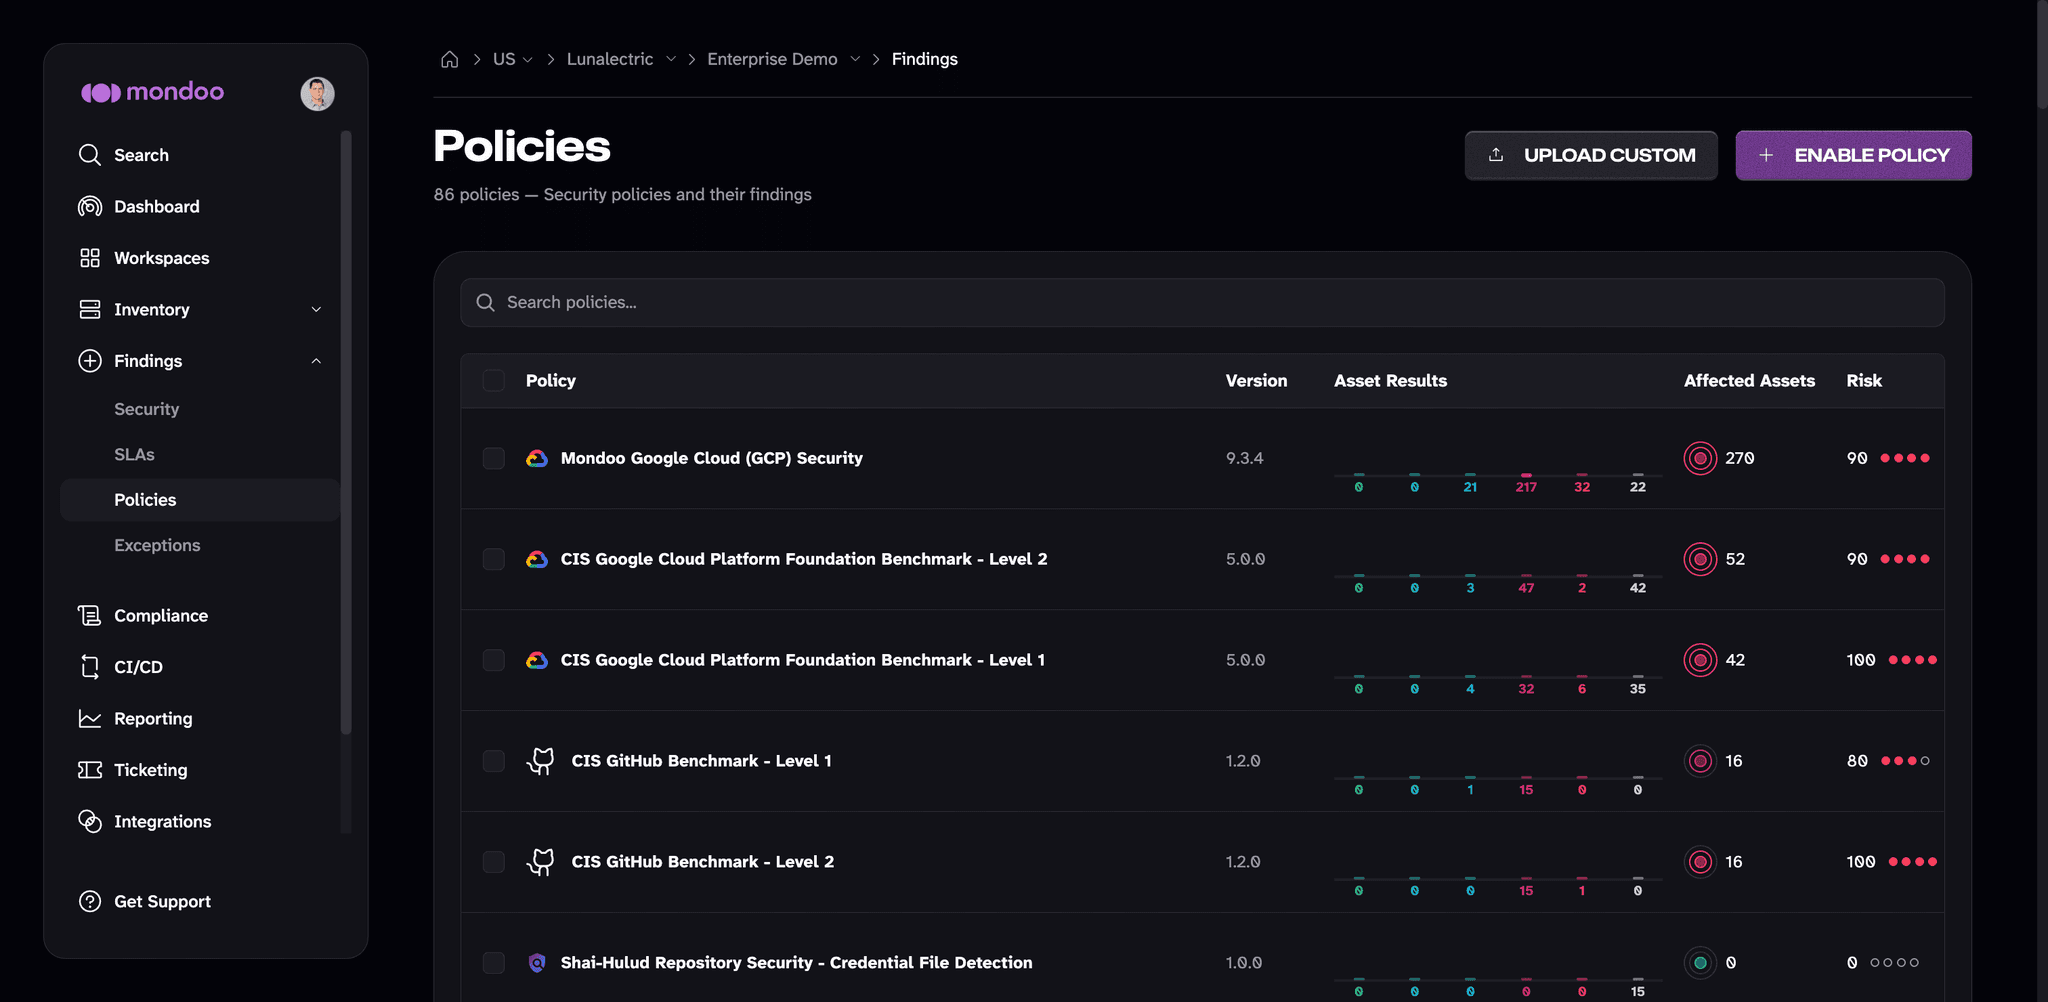Click affected assets count 52
2048x1002 pixels.
pos(1735,559)
